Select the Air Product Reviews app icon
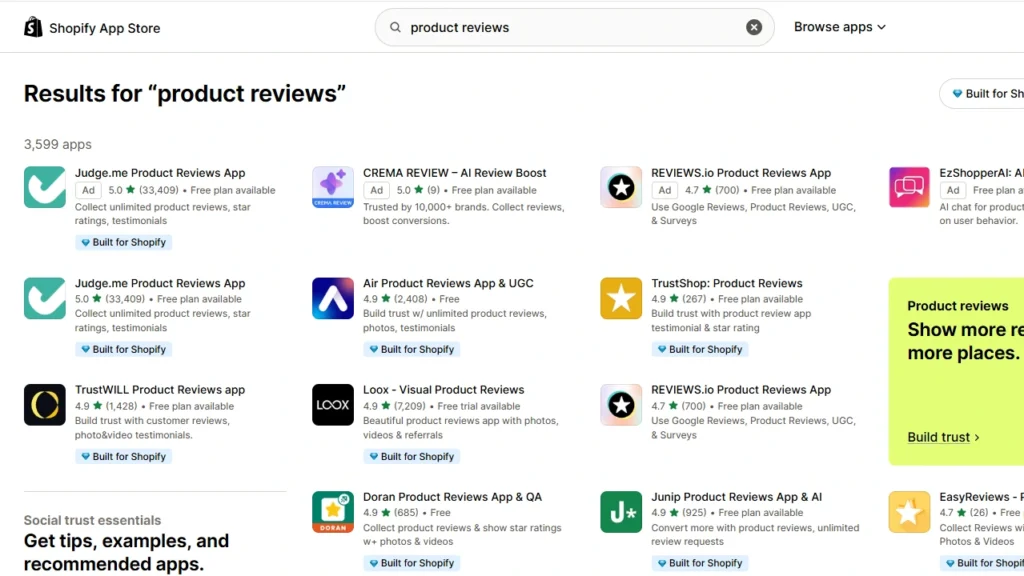Viewport: 1024px width, 576px height. point(332,298)
